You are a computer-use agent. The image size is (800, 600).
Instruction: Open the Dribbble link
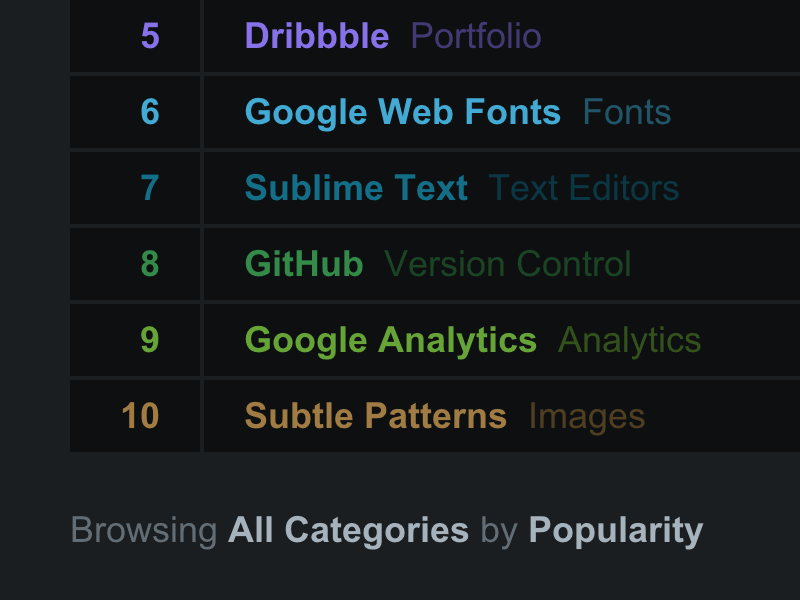(x=316, y=36)
